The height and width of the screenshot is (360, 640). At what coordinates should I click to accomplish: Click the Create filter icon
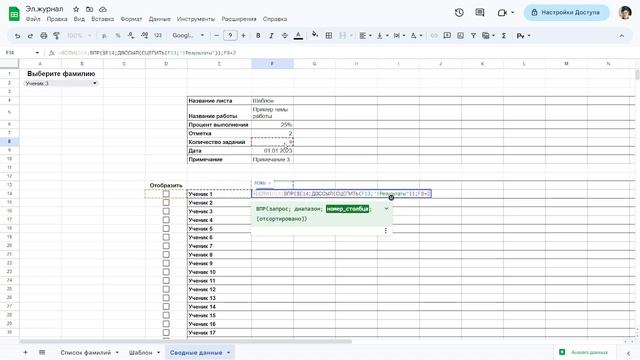(473, 36)
